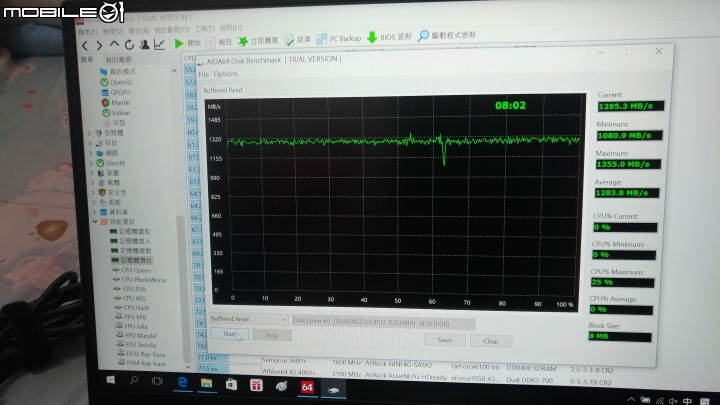Screen dimensions: 720x405
Task: Collapse the 效能測試 benchmark tree node
Action: click(95, 221)
